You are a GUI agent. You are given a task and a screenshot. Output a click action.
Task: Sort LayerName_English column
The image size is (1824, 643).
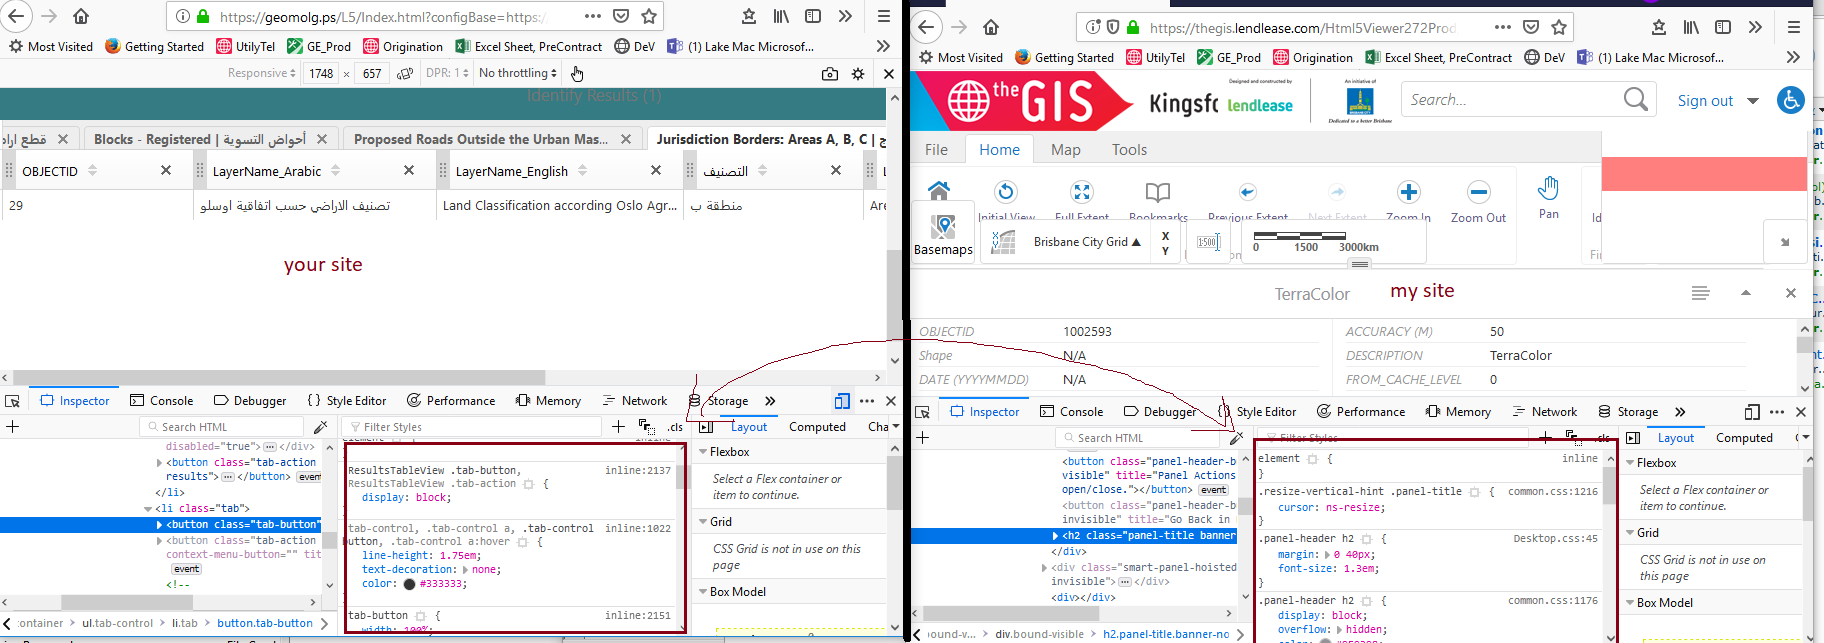point(582,171)
